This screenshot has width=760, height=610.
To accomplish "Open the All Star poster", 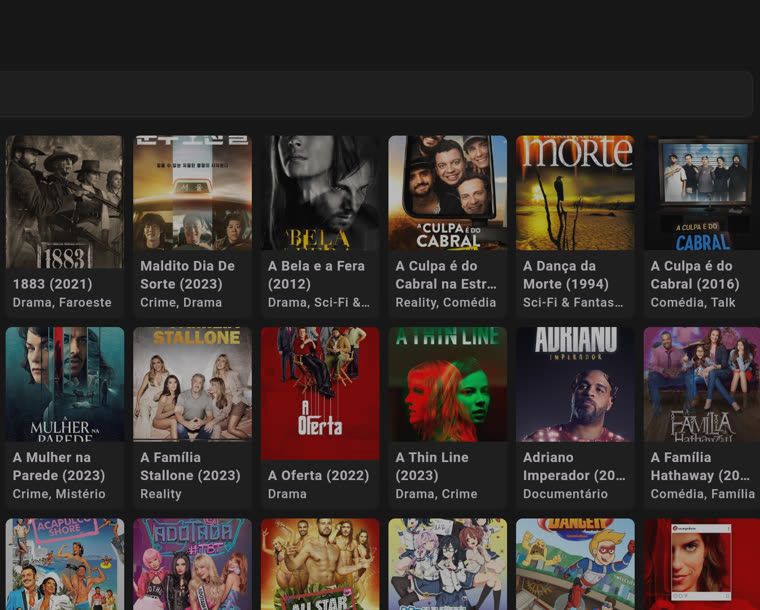I will (x=320, y=564).
